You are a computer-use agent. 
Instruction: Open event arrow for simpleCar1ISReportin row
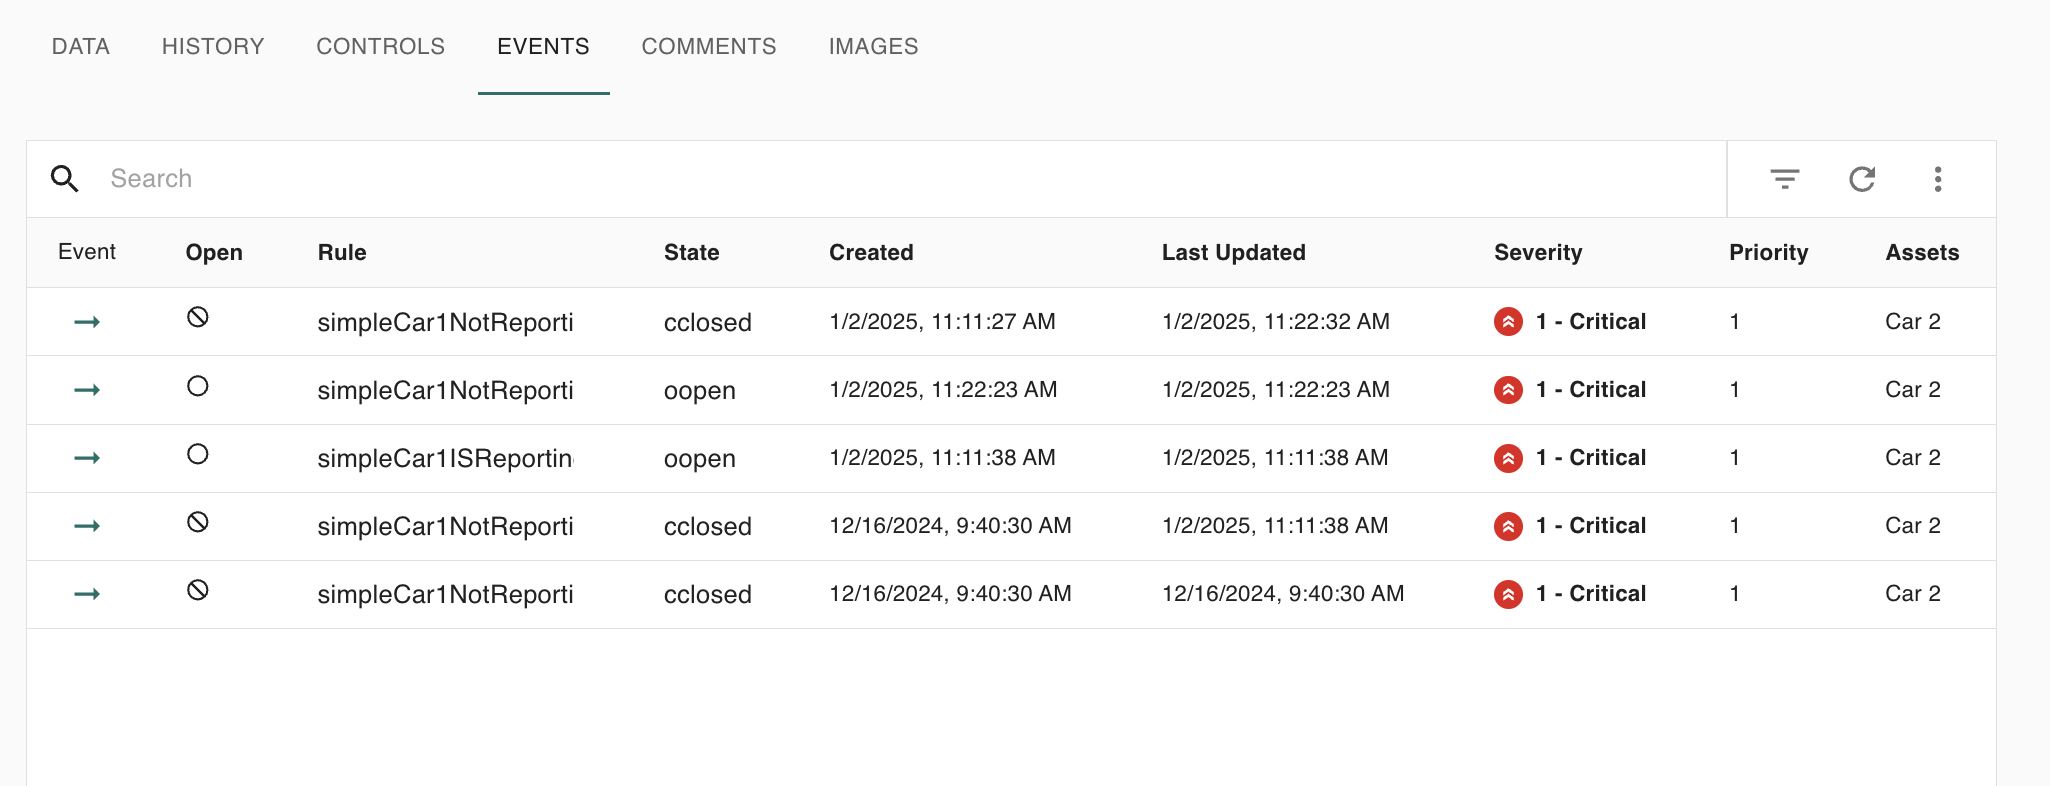coord(87,458)
